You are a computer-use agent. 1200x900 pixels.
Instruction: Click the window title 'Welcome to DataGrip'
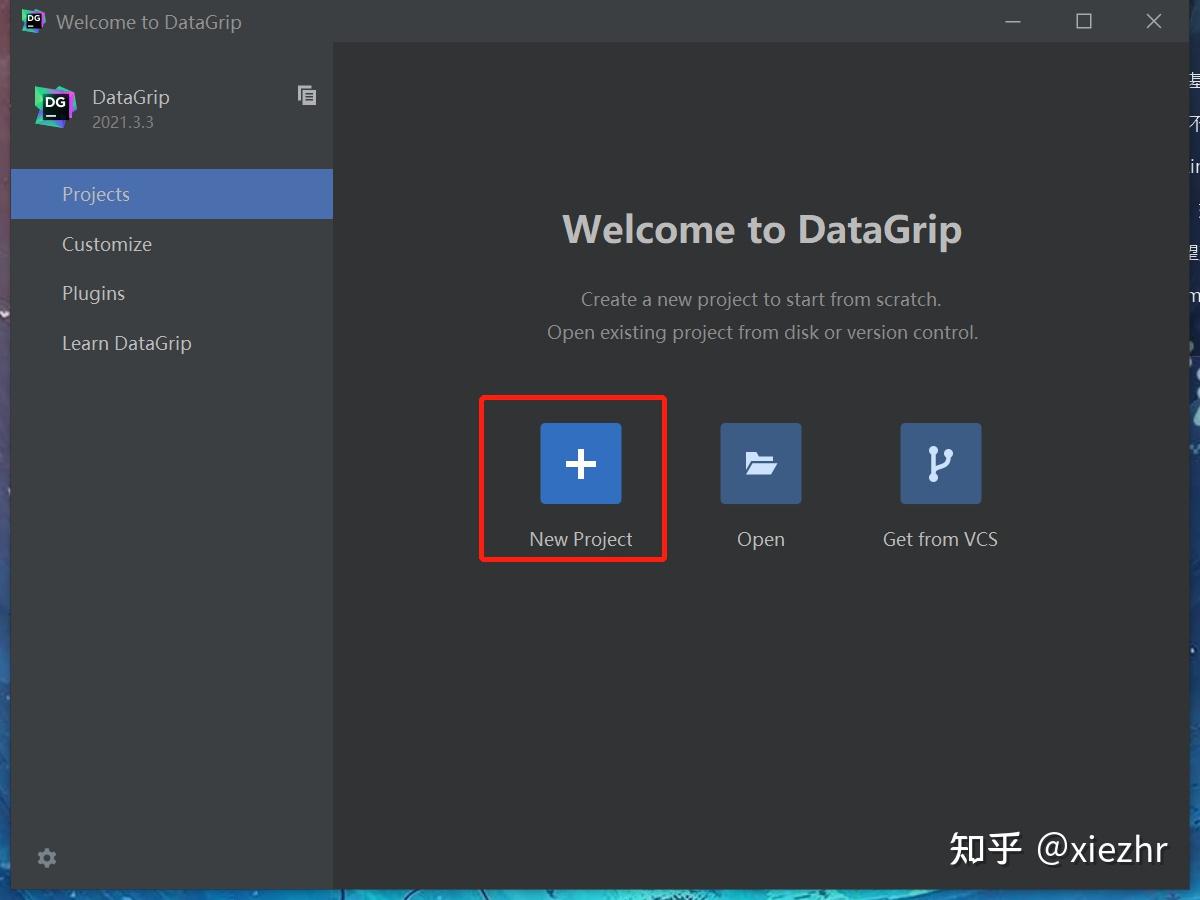pos(149,22)
